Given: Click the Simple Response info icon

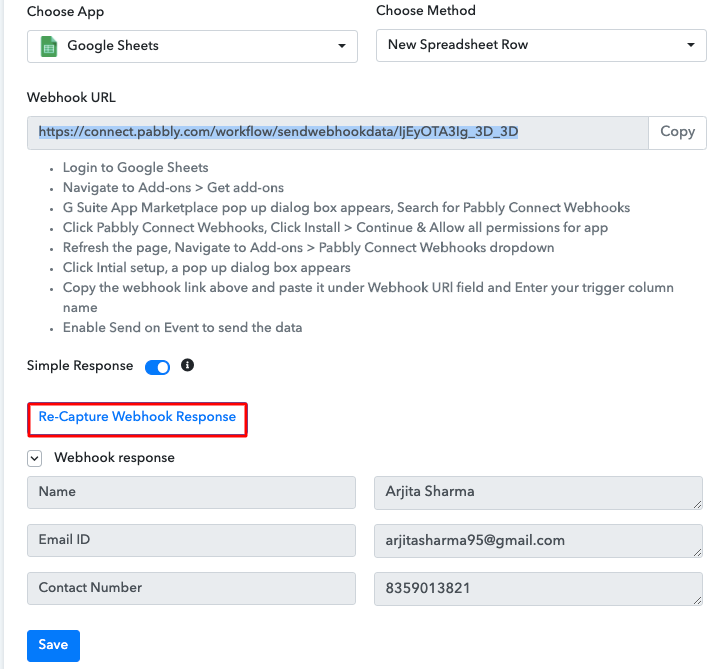Looking at the screenshot, I should coord(187,365).
